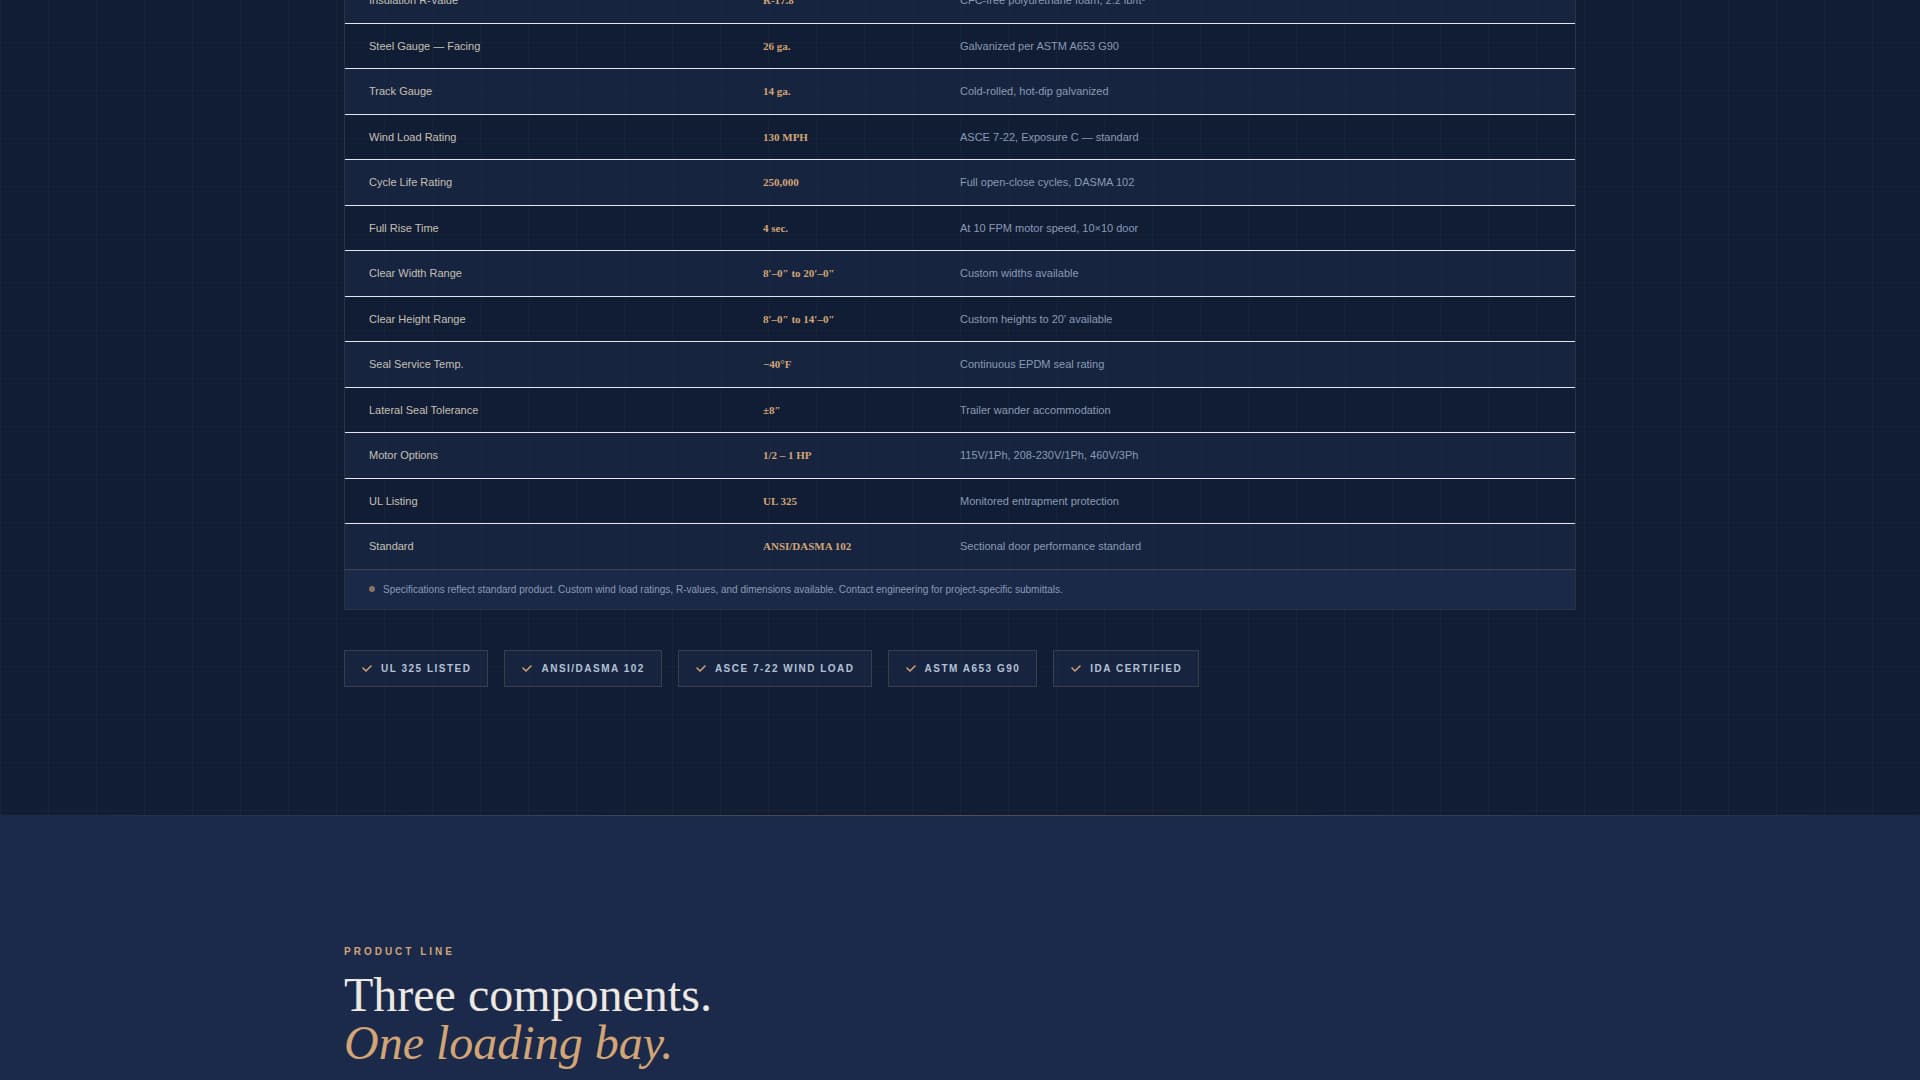This screenshot has width=1920, height=1080.
Task: Click the checkmark icon on ASTM A653 G90 badge
Action: 911,669
